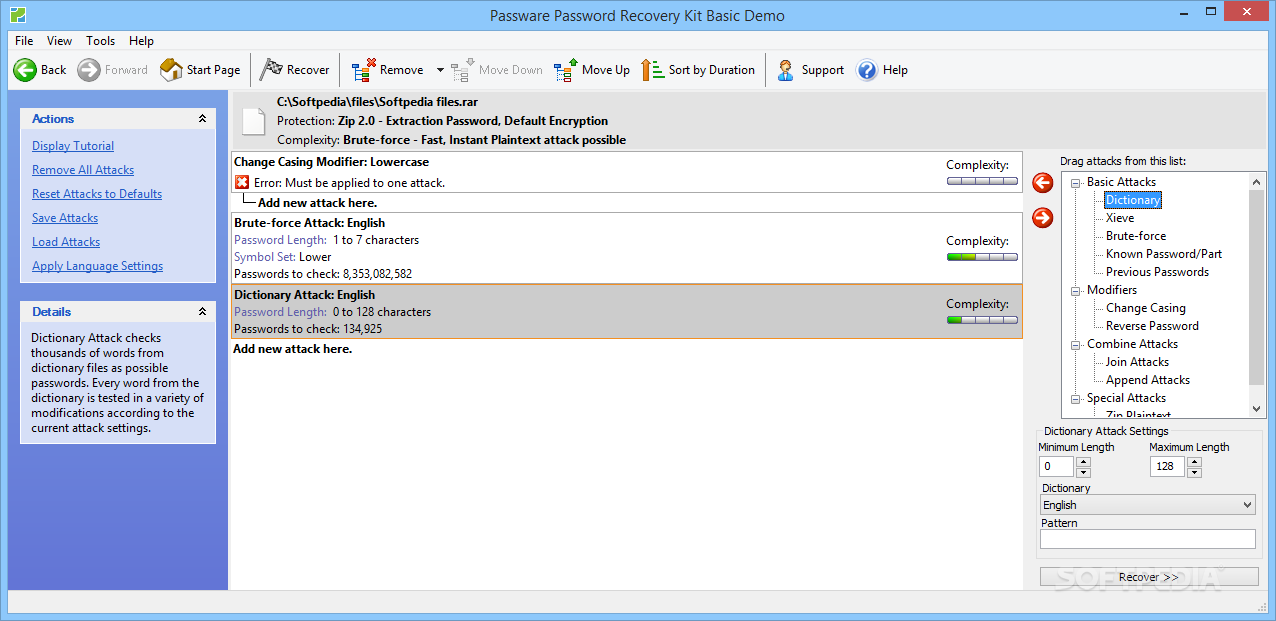Screen dimensions: 1276x621
Task: Click the file document icon in header
Action: [254, 122]
